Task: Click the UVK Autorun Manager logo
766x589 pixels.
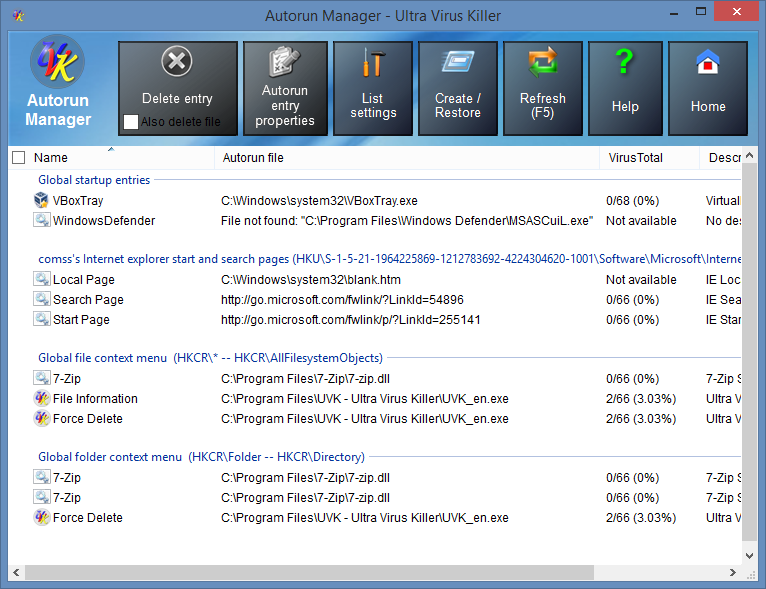Action: 58,62
